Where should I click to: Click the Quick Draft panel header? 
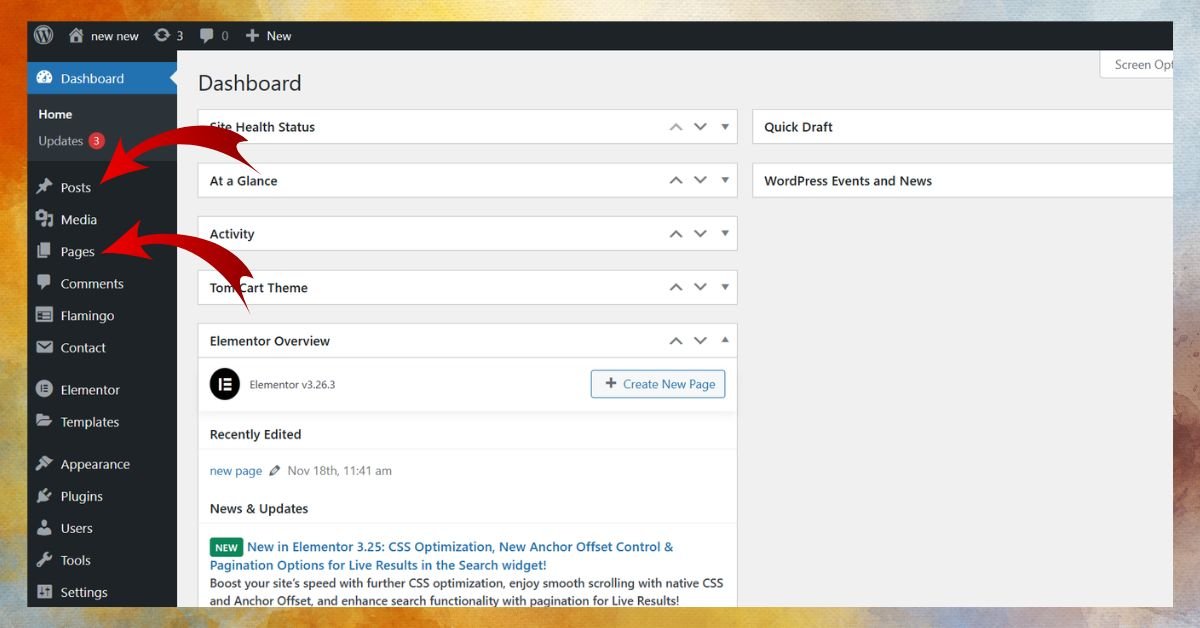click(x=962, y=127)
